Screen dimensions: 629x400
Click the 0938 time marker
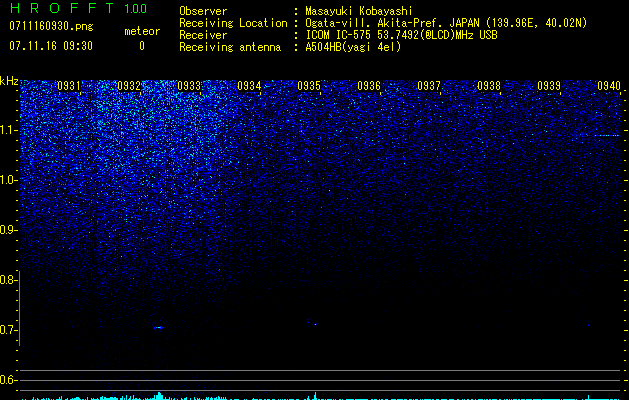(489, 86)
